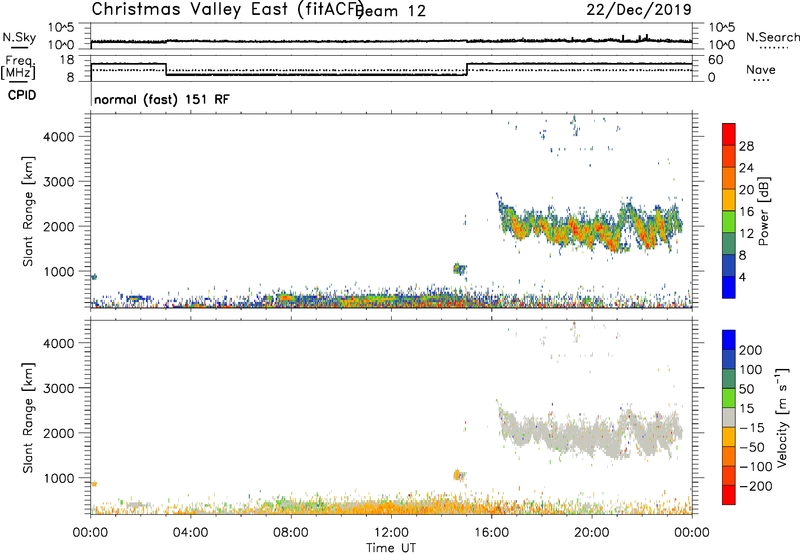Click the gray segment of the velocity colorbar
Image resolution: width=800 pixels, height=554 pixels.
pos(729,417)
